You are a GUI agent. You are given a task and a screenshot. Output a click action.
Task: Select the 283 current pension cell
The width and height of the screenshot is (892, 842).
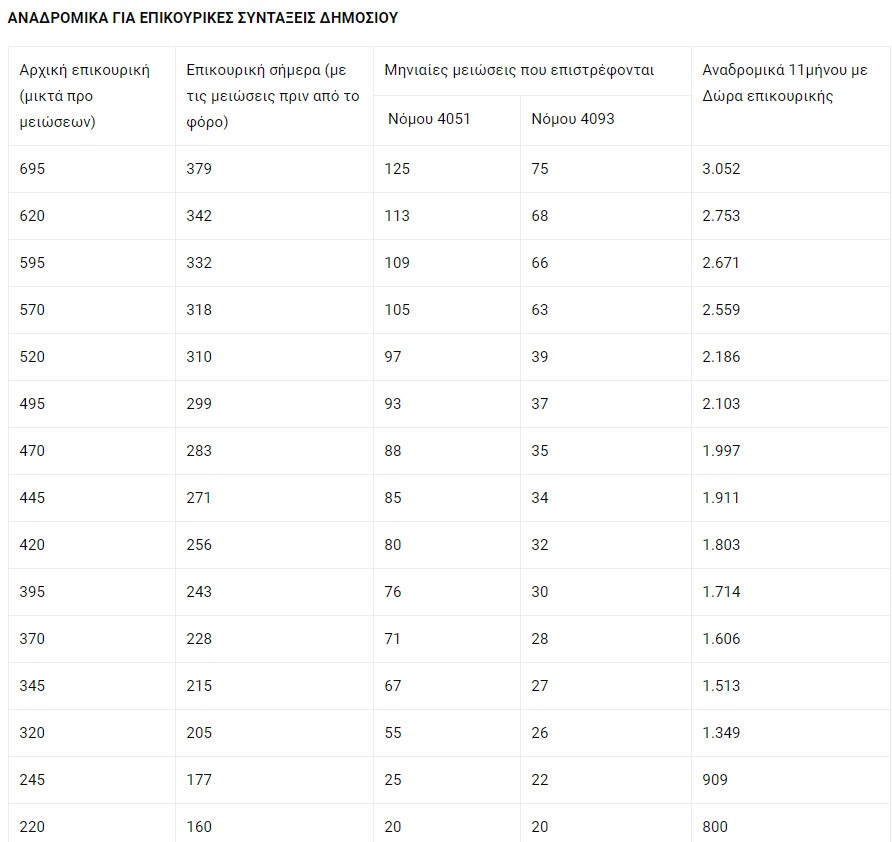(199, 451)
